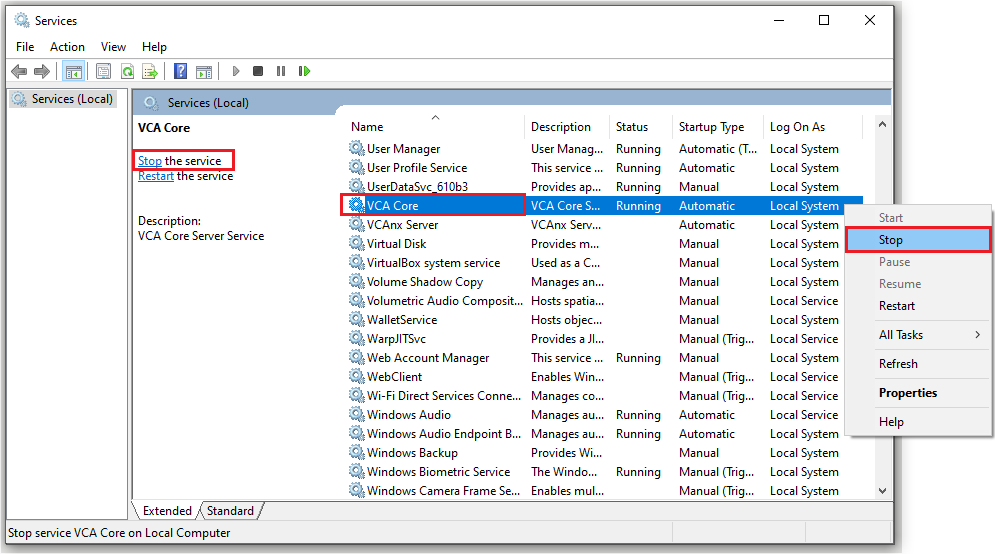
Task: Click the Show/Hide Console Tree icon
Action: (73, 71)
